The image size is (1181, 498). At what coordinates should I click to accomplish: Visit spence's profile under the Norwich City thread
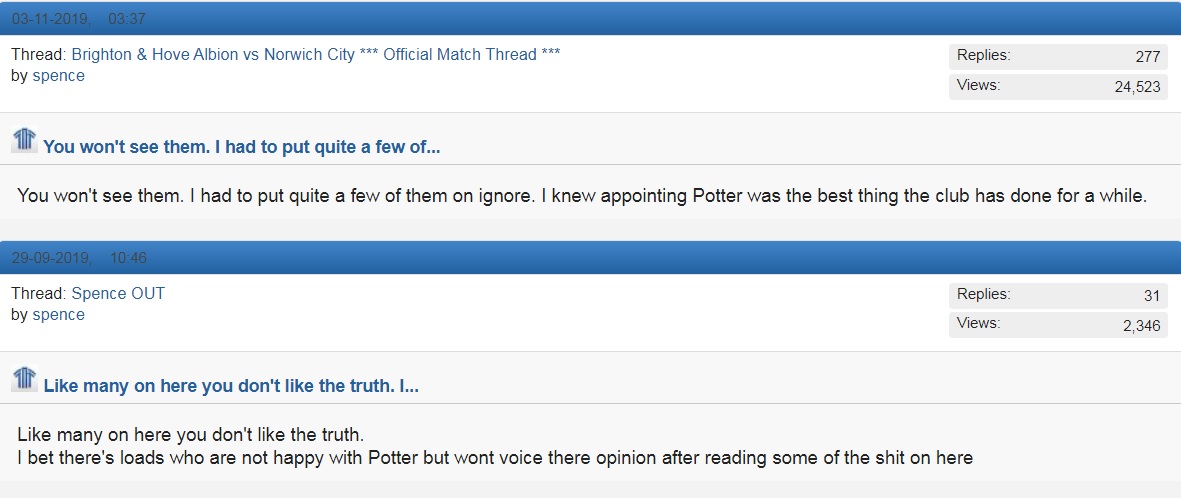59,76
